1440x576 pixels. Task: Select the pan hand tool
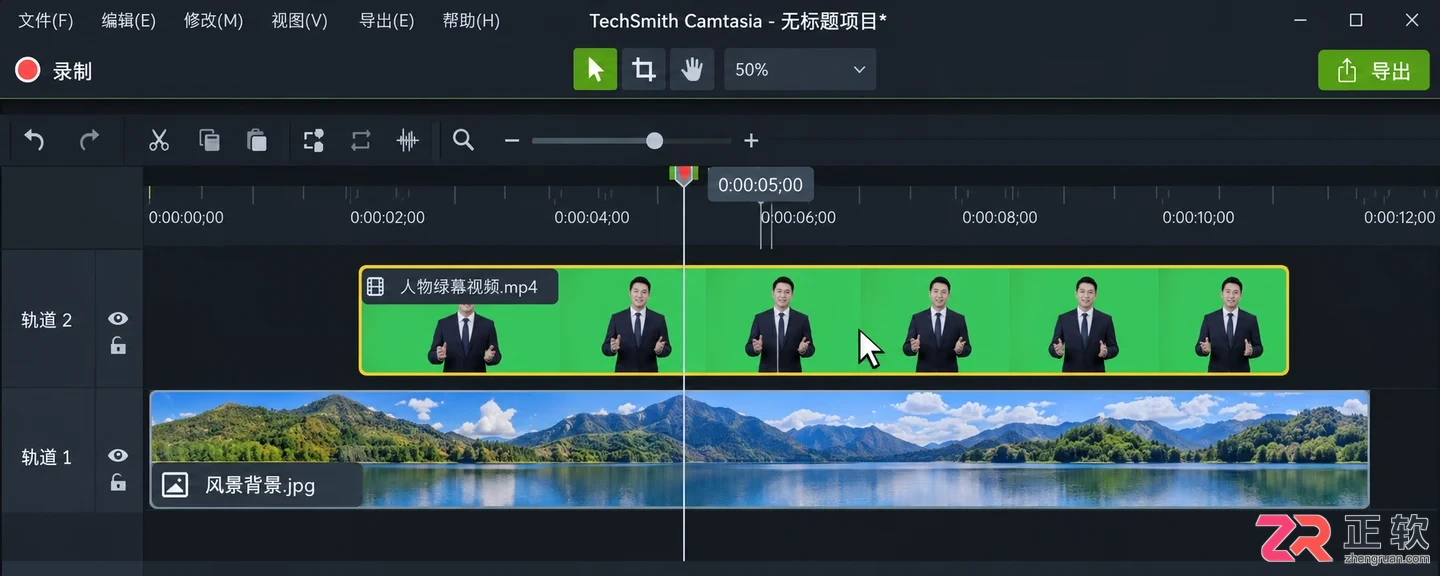point(692,69)
